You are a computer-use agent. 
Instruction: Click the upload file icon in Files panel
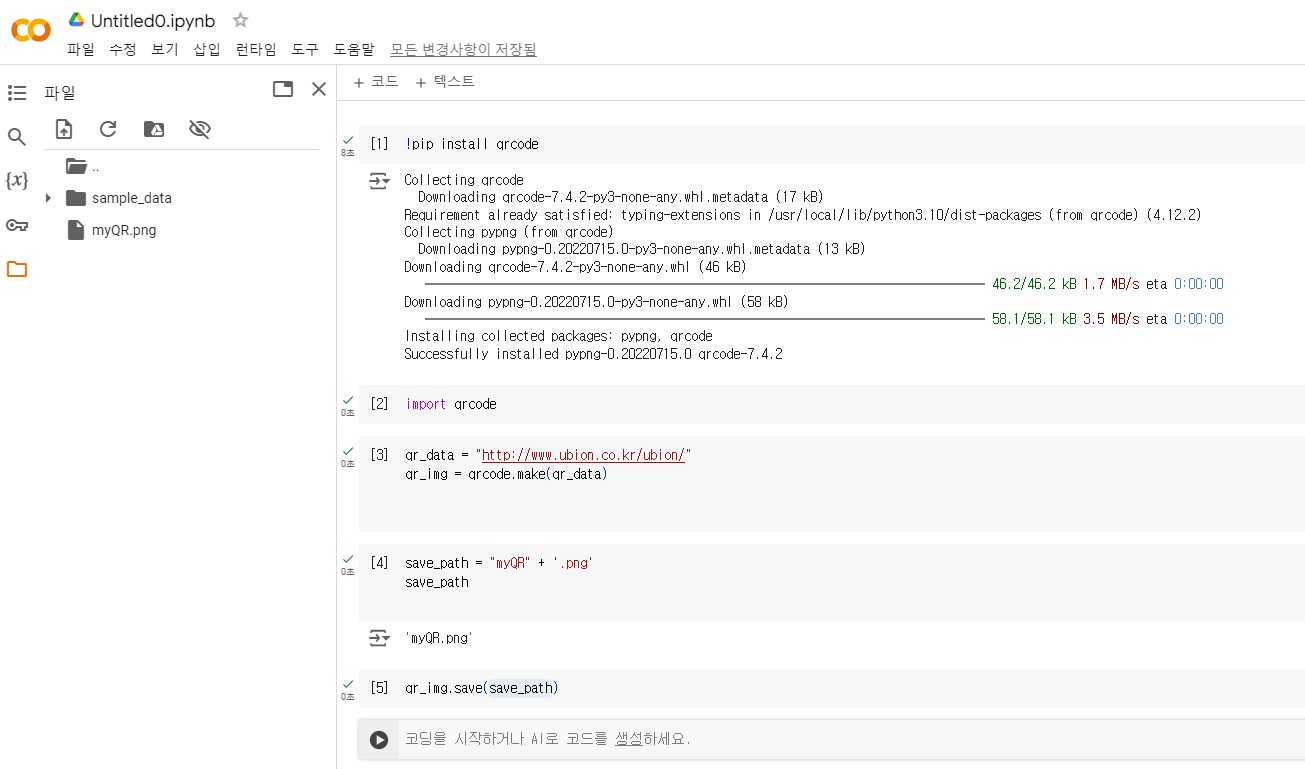64,129
